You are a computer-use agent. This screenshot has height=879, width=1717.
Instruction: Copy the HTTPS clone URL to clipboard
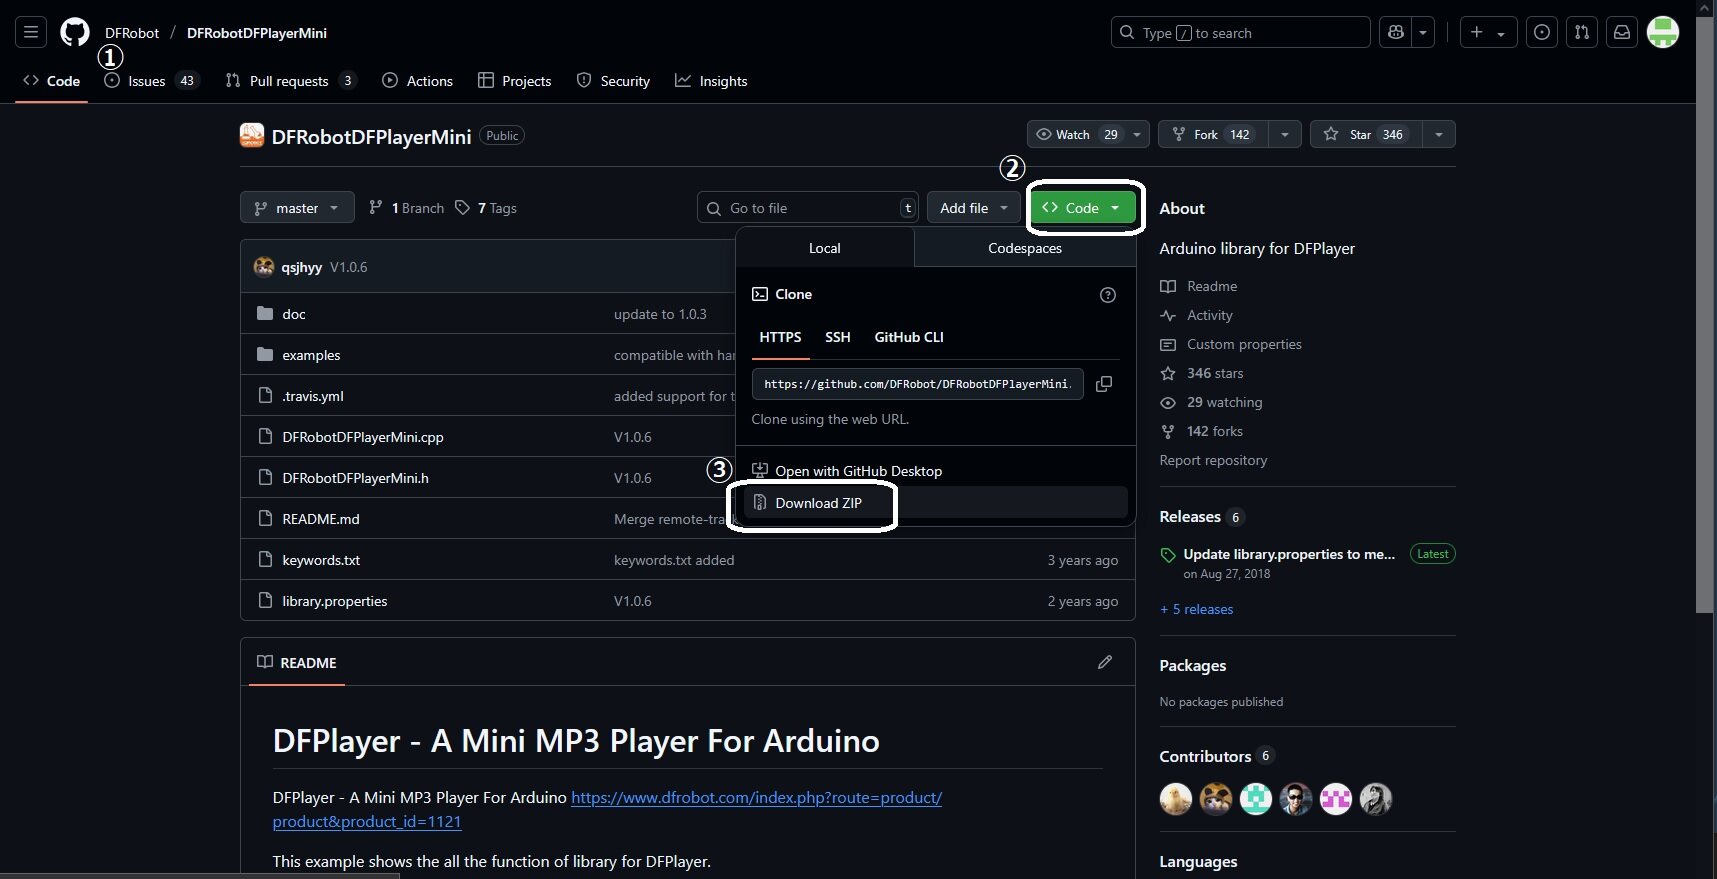(x=1104, y=384)
